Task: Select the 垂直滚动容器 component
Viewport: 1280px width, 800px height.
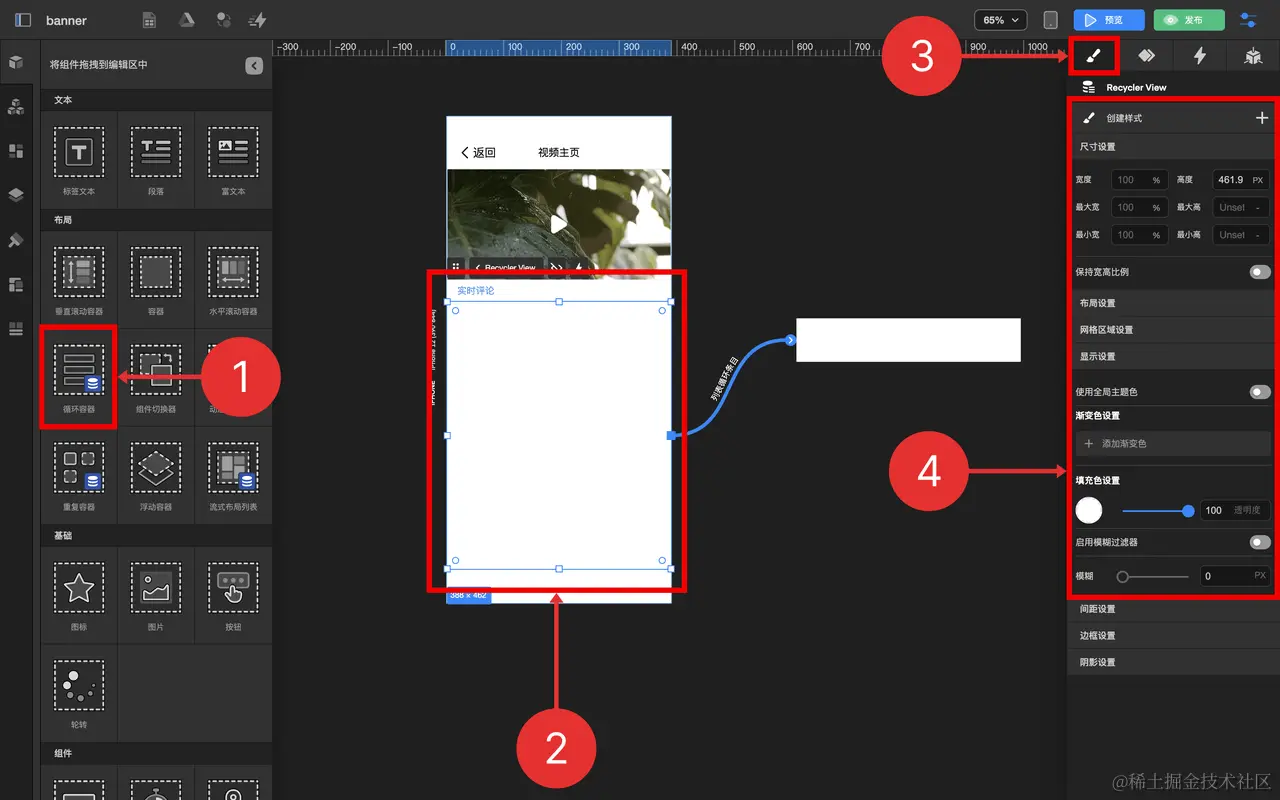Action: pos(79,279)
